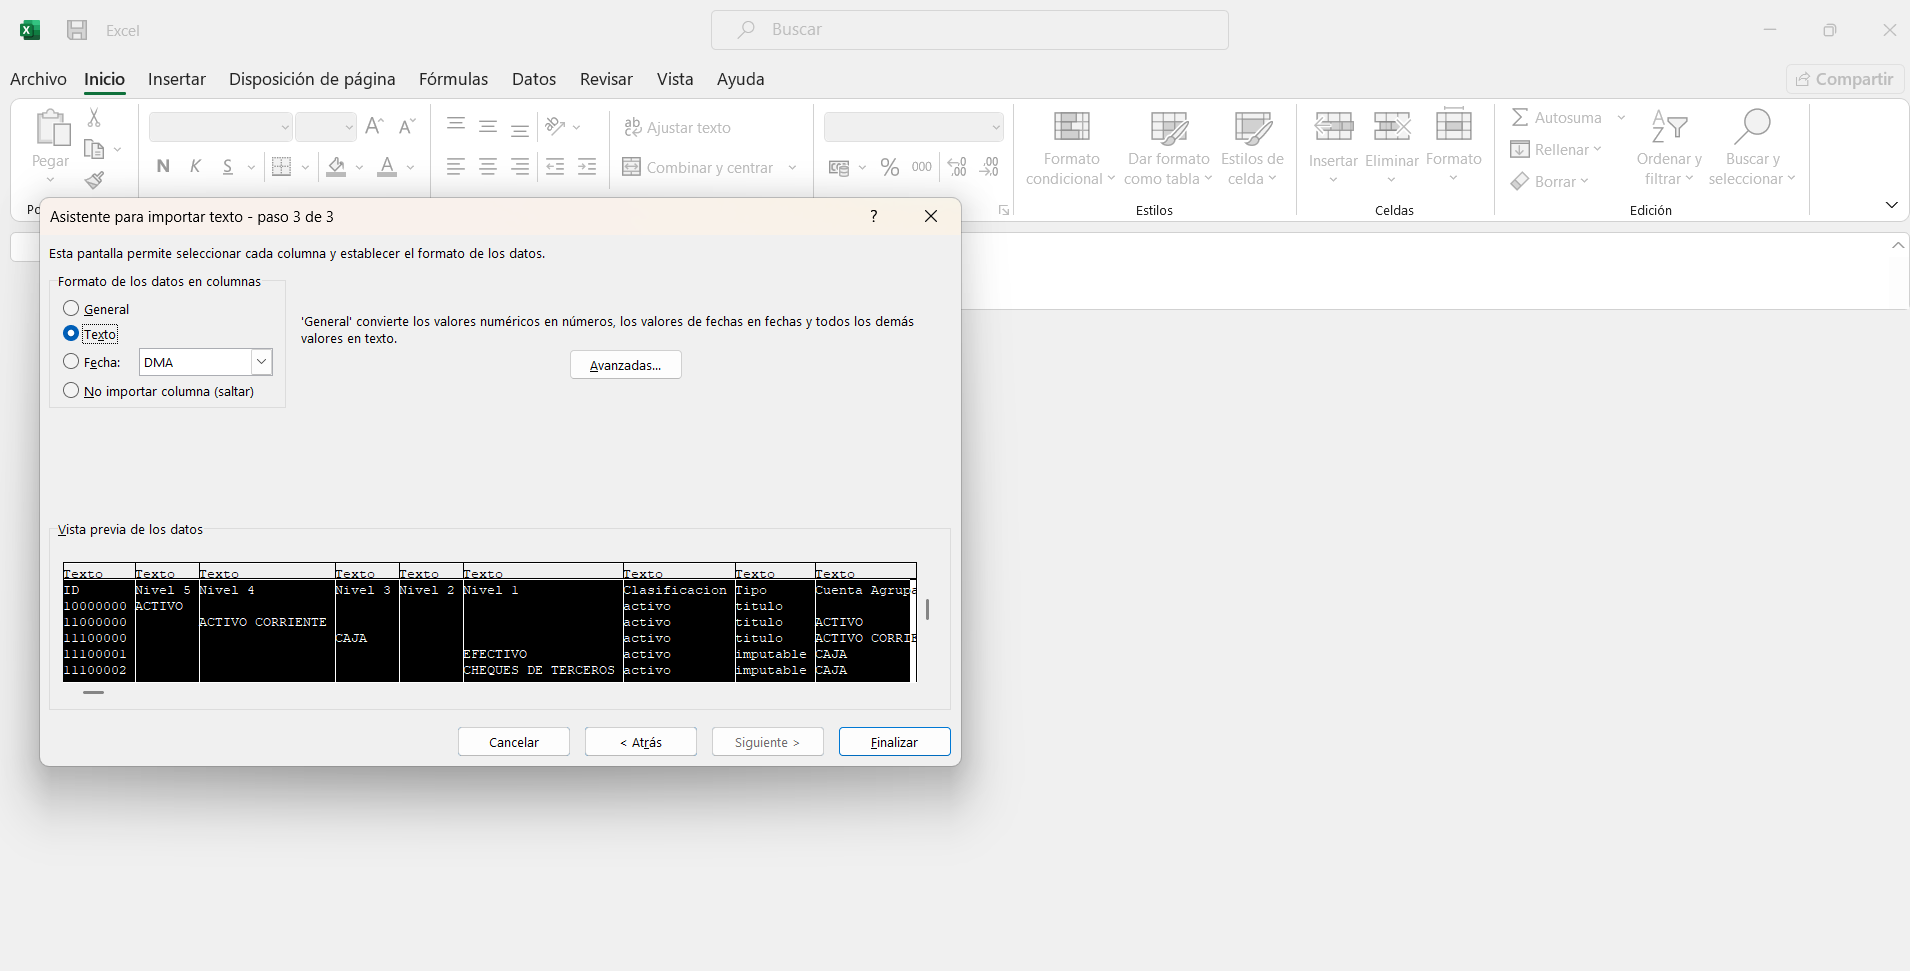Click the Buscar y seleccionar magnifier icon
This screenshot has width=1910, height=971.
pyautogui.click(x=1752, y=128)
